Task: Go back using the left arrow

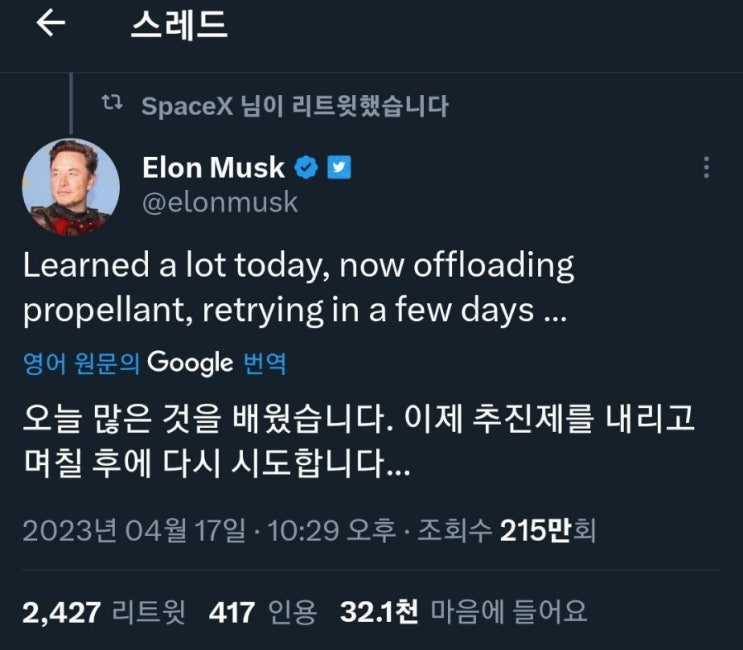Action: point(50,25)
